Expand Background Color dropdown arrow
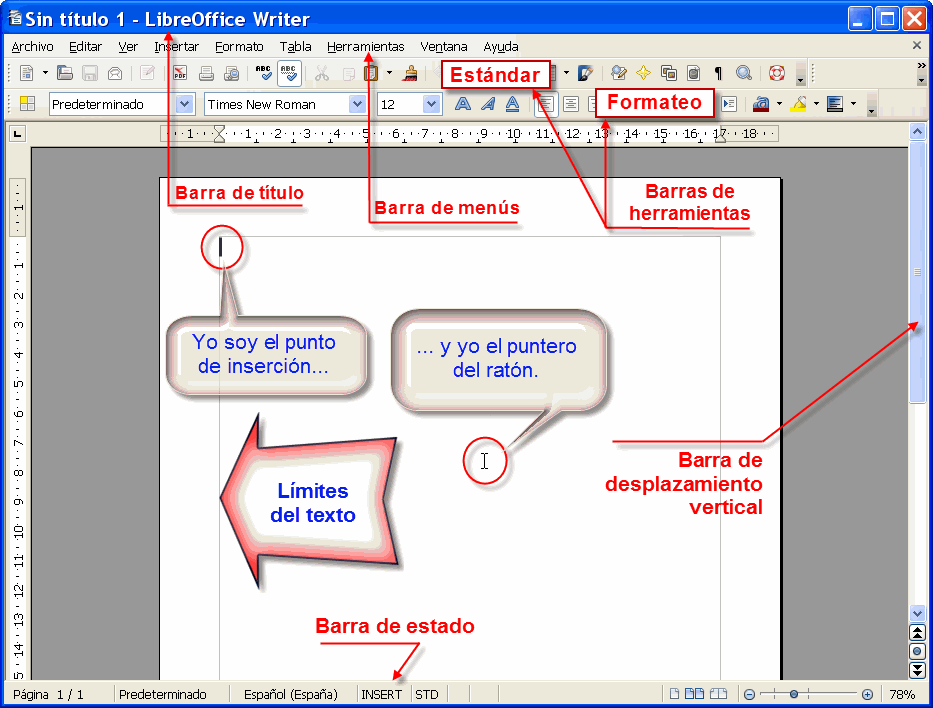933x708 pixels. (853, 104)
